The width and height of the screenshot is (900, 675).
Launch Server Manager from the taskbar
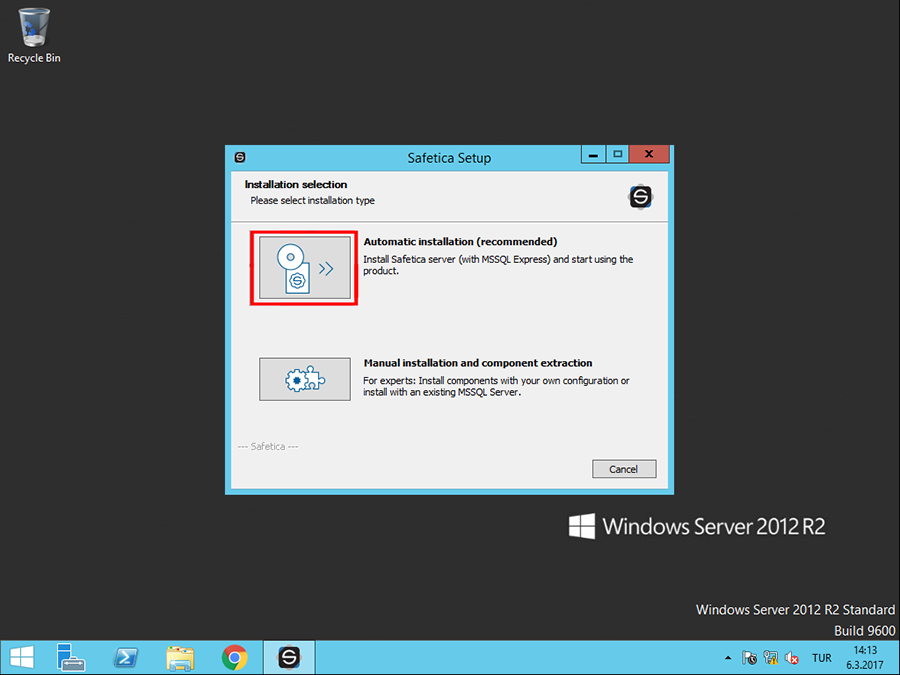[x=71, y=658]
